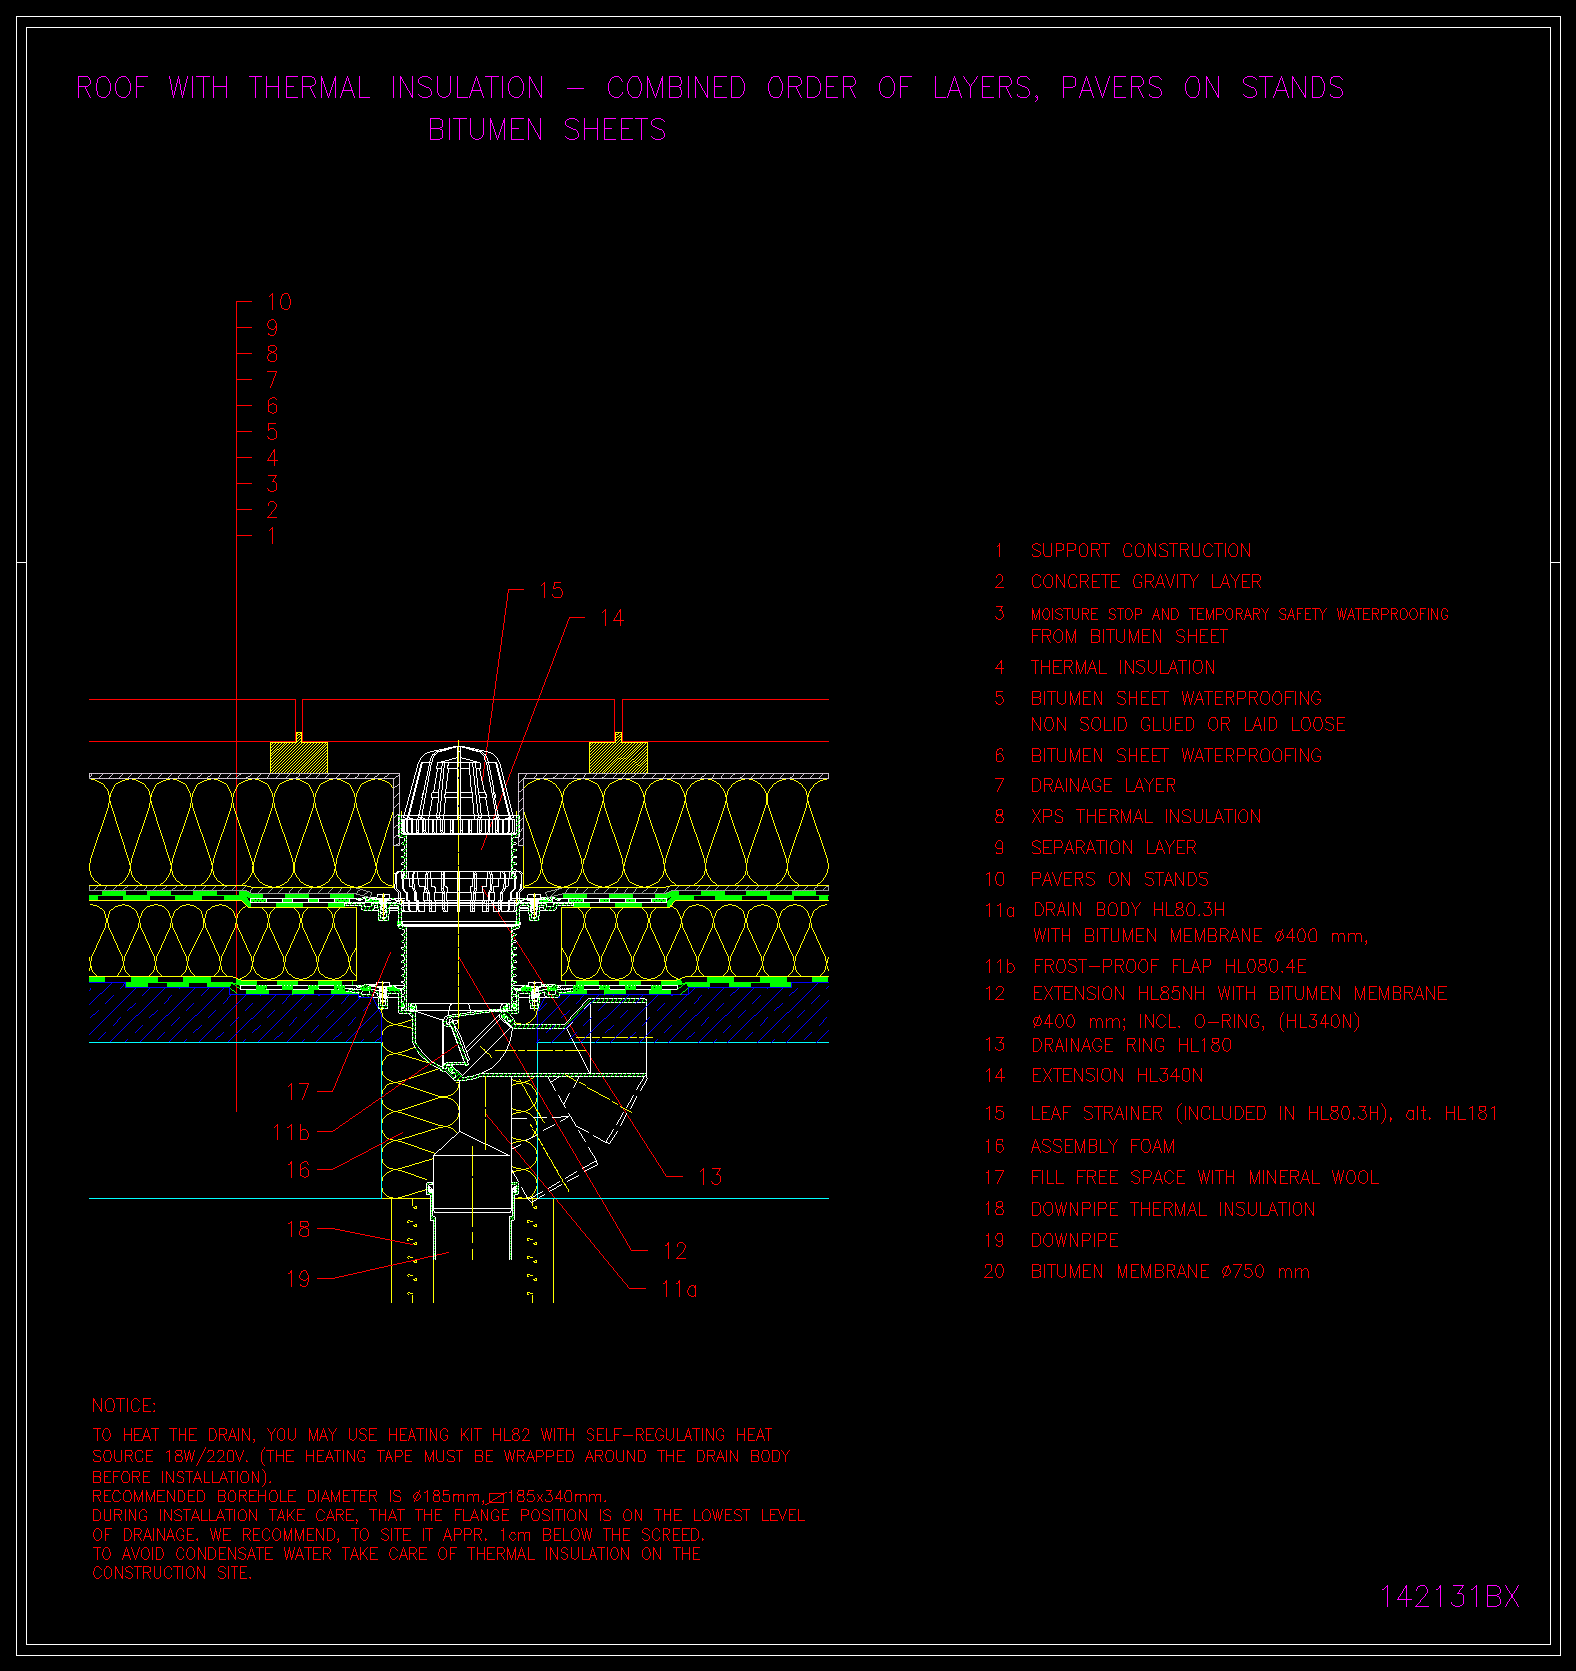Viewport: 1576px width, 1671px height.
Task: Click layer callout number 5
Action: (x=272, y=432)
